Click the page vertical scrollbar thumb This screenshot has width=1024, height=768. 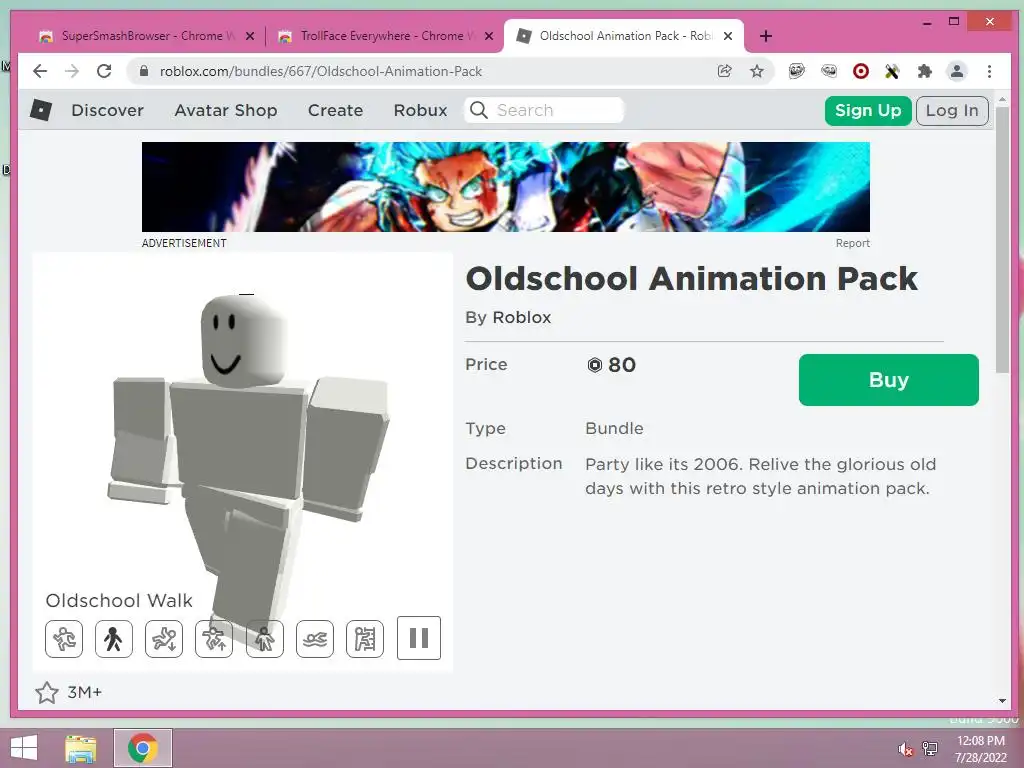pos(1002,242)
